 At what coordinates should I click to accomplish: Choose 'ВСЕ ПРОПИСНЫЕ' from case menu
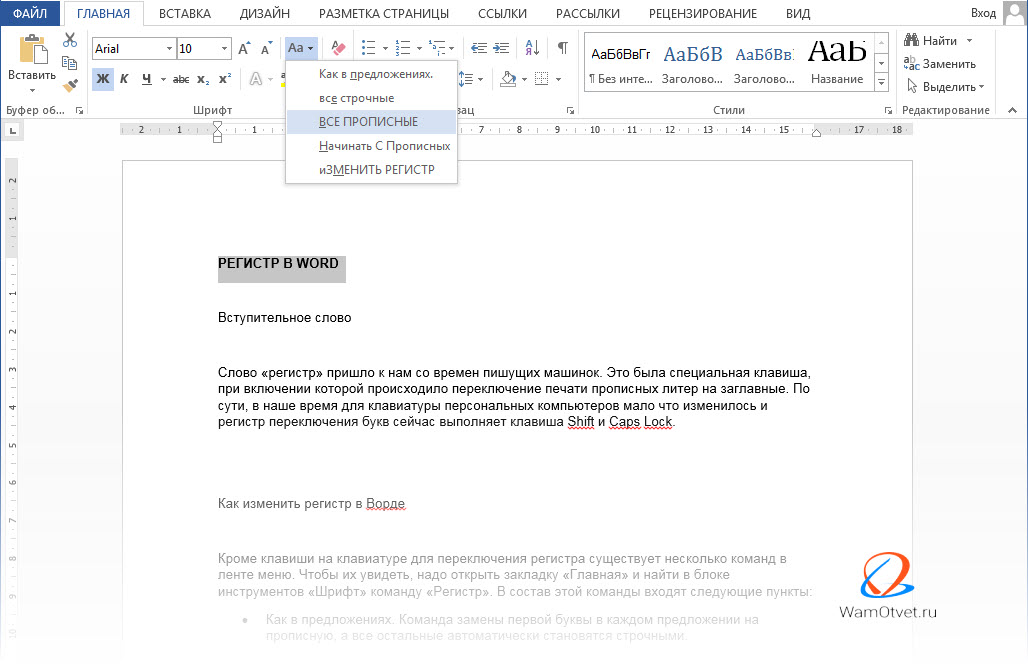click(x=368, y=122)
